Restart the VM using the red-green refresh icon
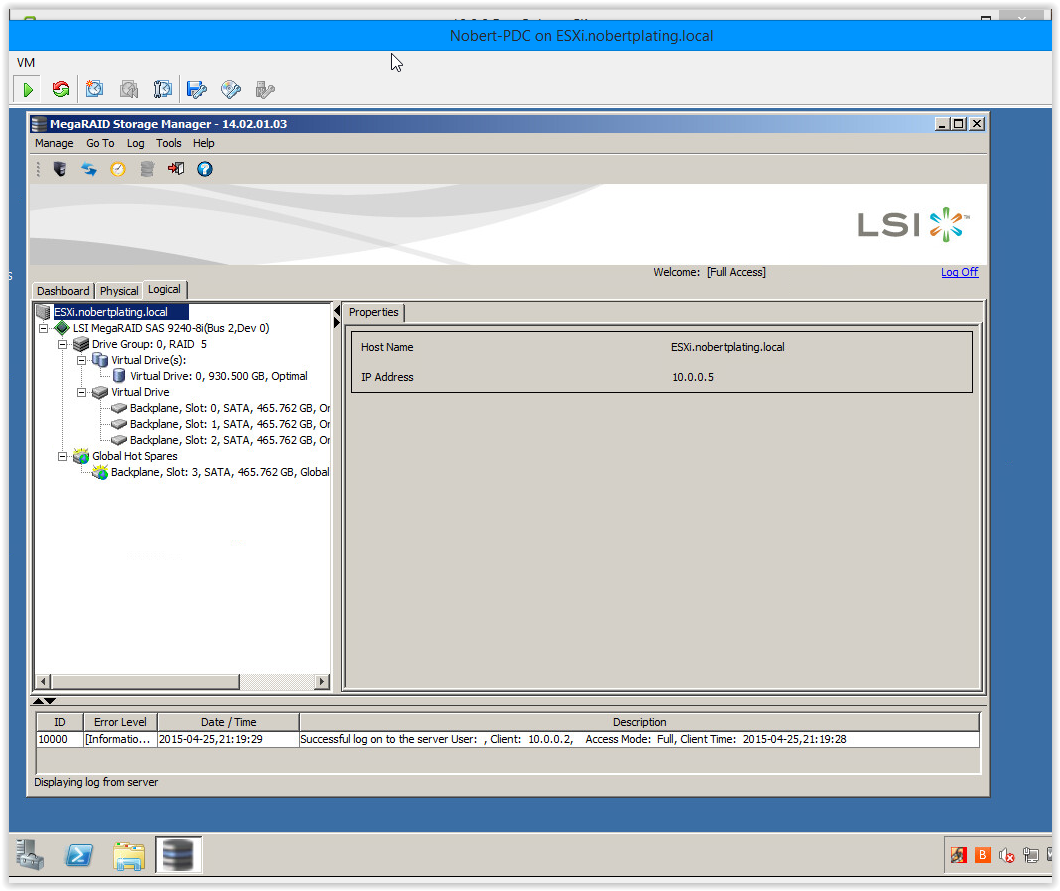 pos(61,89)
